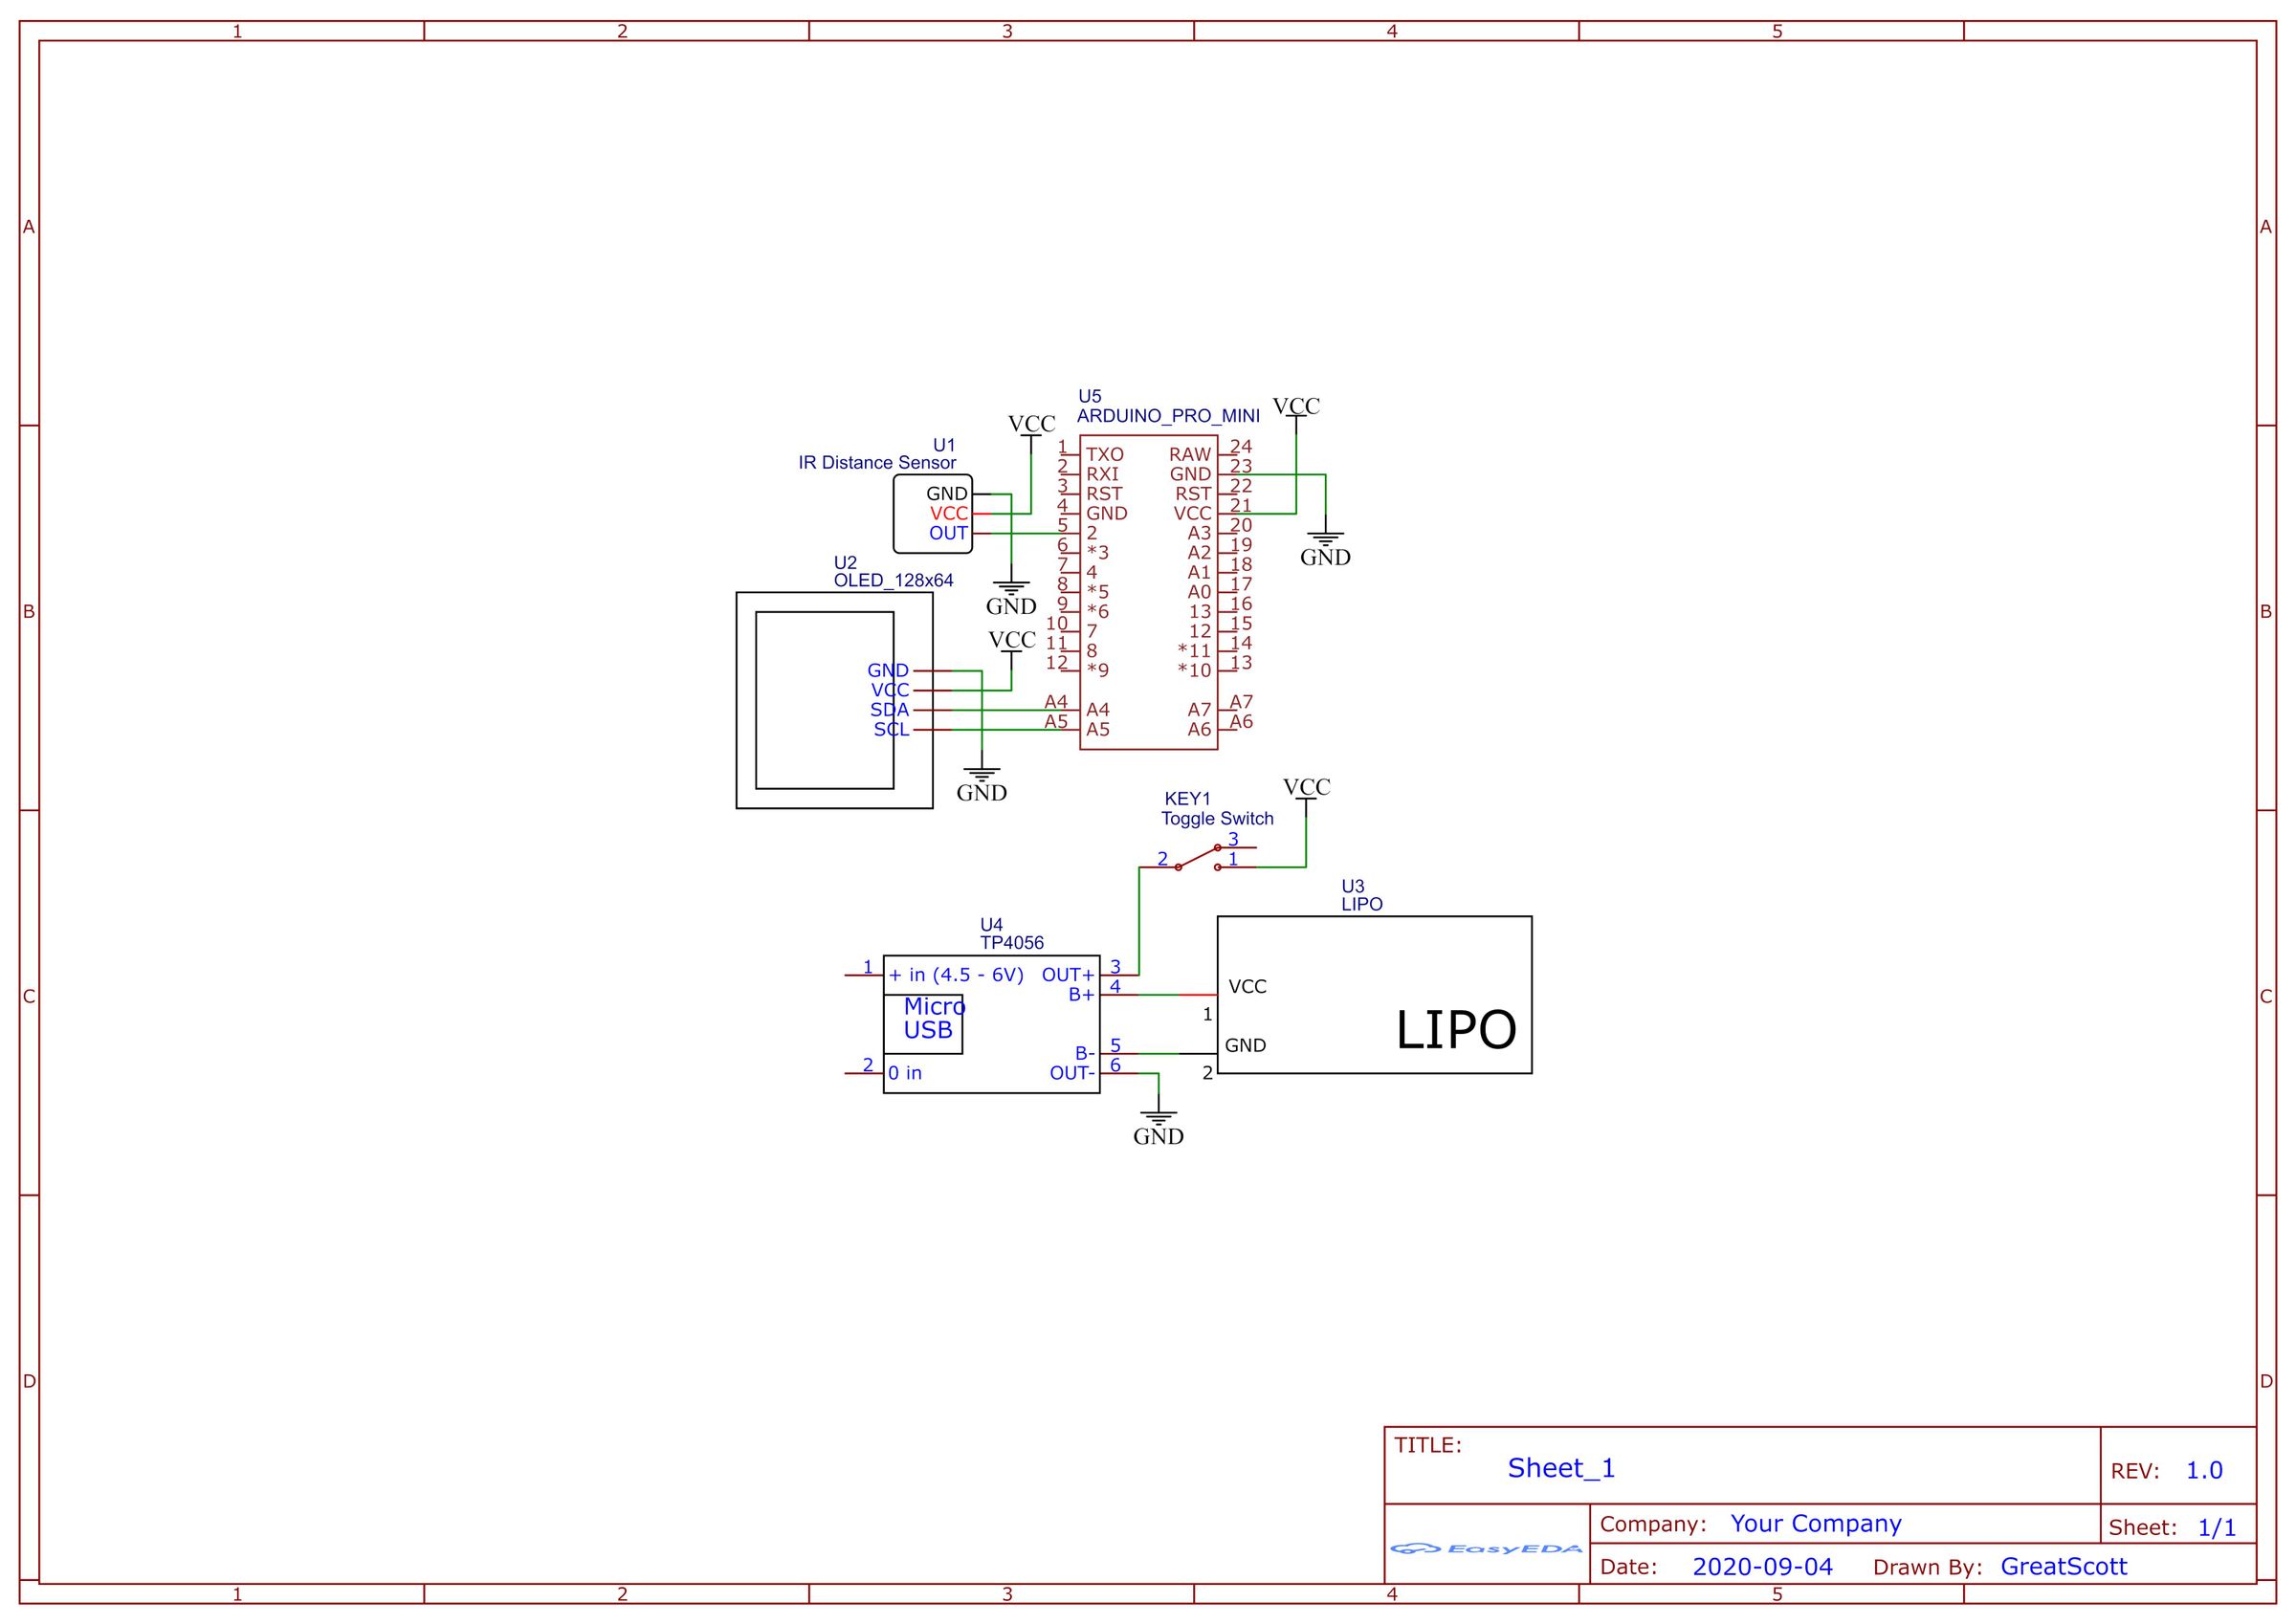Click the Your Company field value
Screen dimensions: 2296x1624
1815,1524
